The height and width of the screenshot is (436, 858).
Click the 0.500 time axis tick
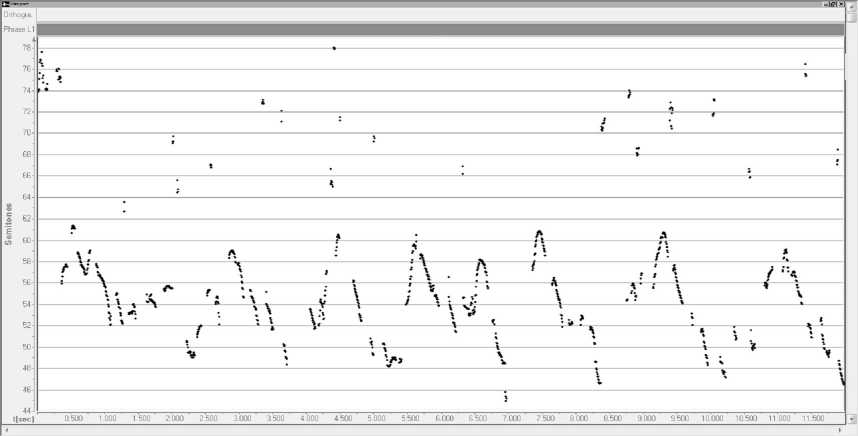(74, 418)
